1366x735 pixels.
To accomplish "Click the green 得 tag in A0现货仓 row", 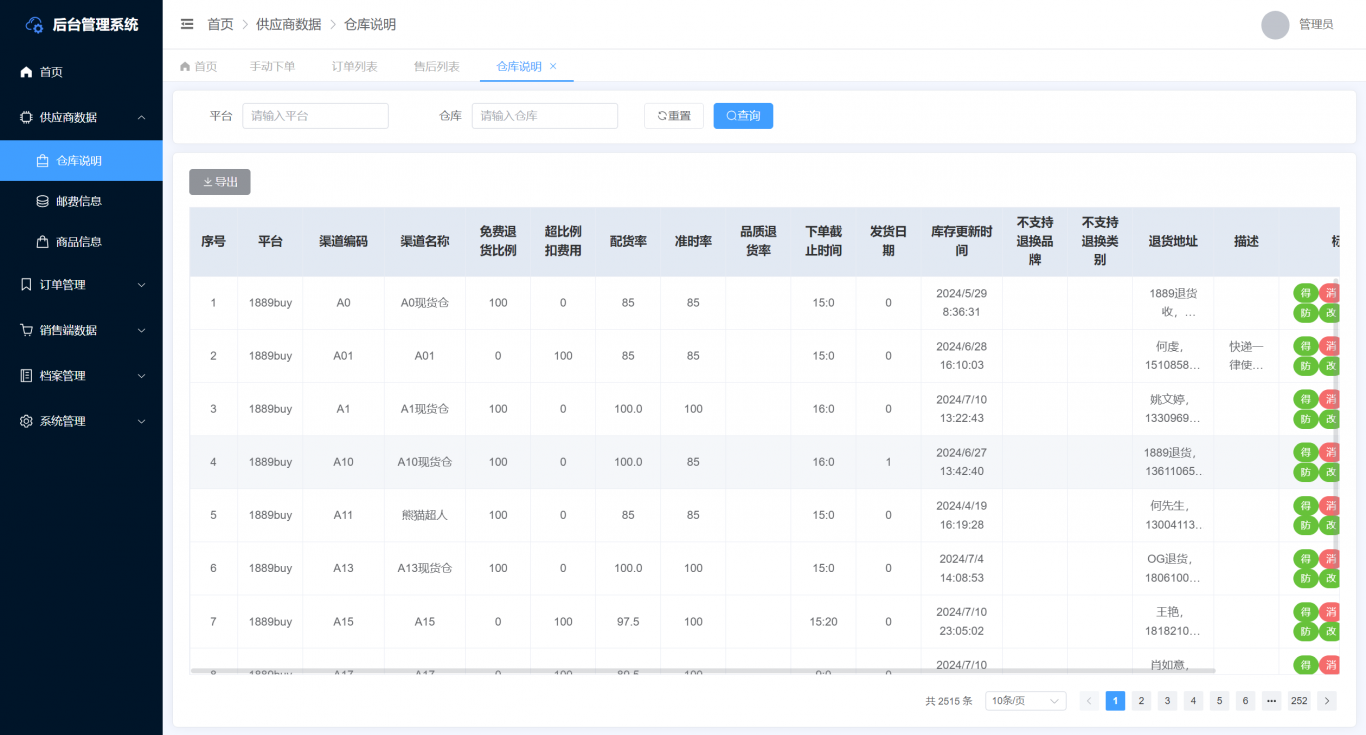I will point(1305,293).
